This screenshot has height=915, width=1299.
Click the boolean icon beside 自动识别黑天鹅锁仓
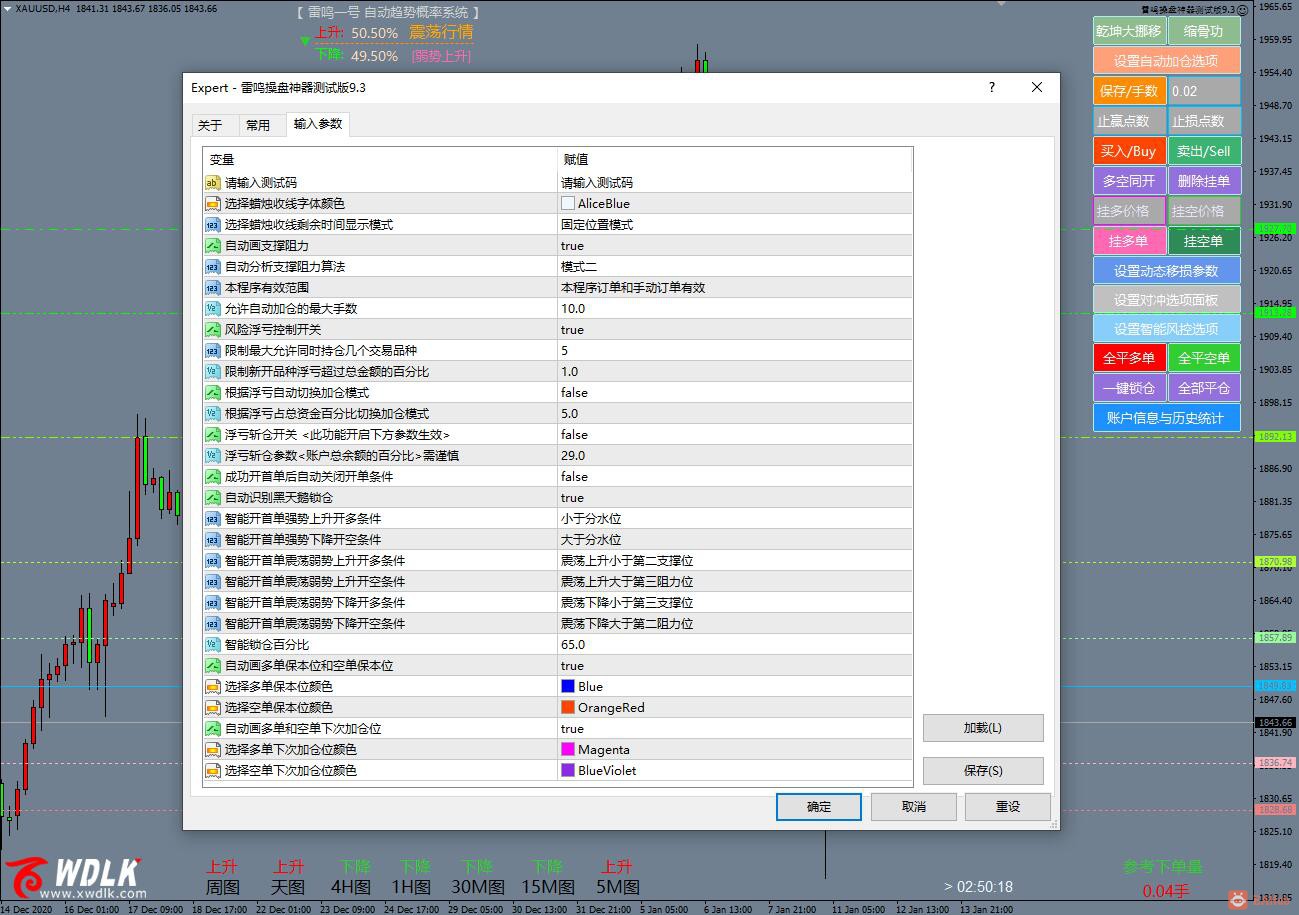(x=212, y=498)
